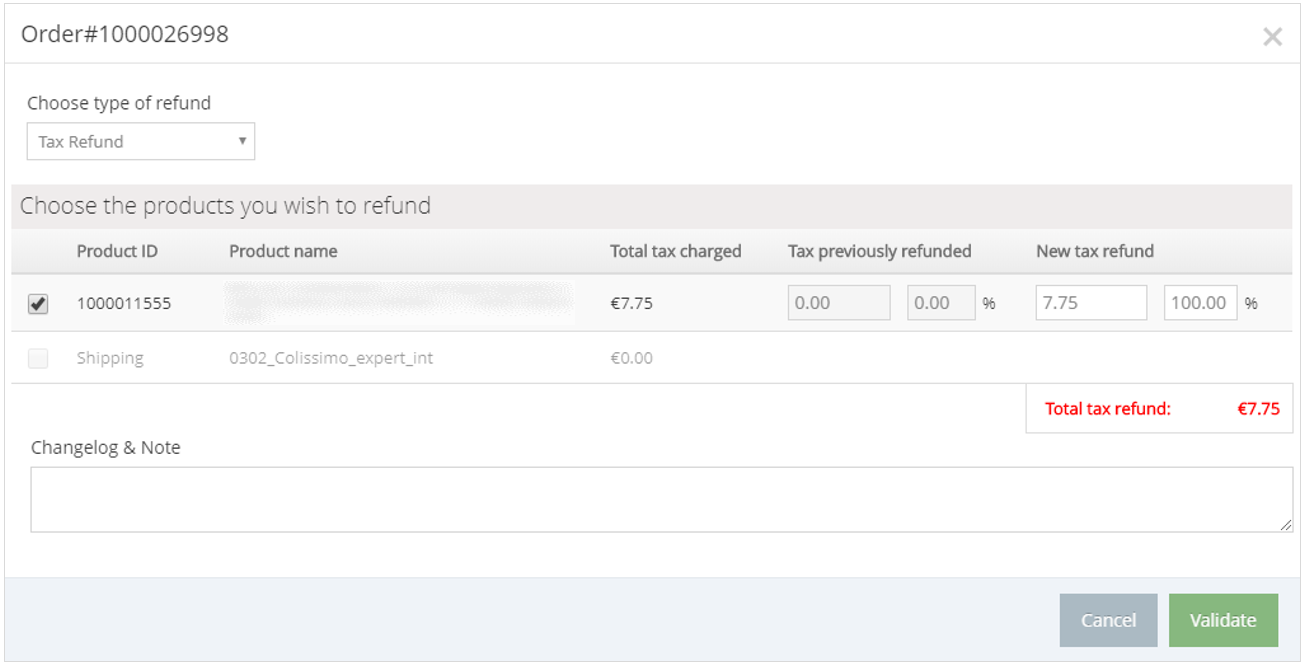Uncheck the product 1000011555 checkbox
Image resolution: width=1305 pixels, height=668 pixels.
(38, 304)
